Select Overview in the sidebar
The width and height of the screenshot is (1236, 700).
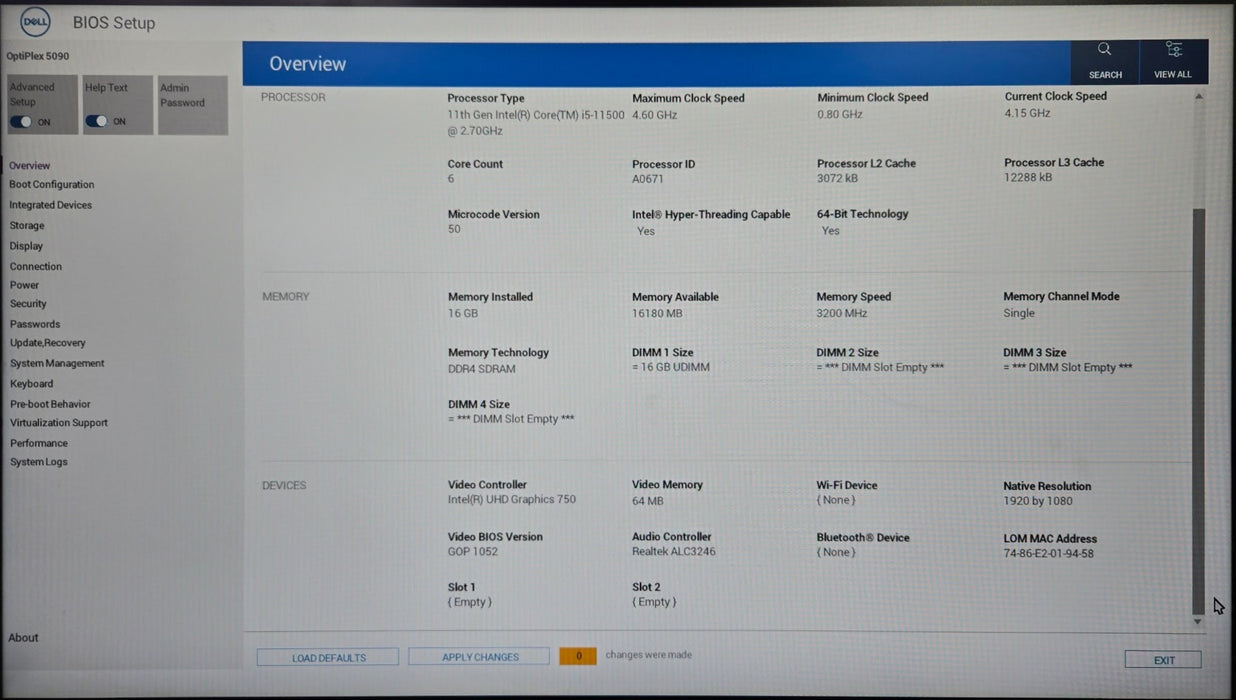click(x=30, y=166)
